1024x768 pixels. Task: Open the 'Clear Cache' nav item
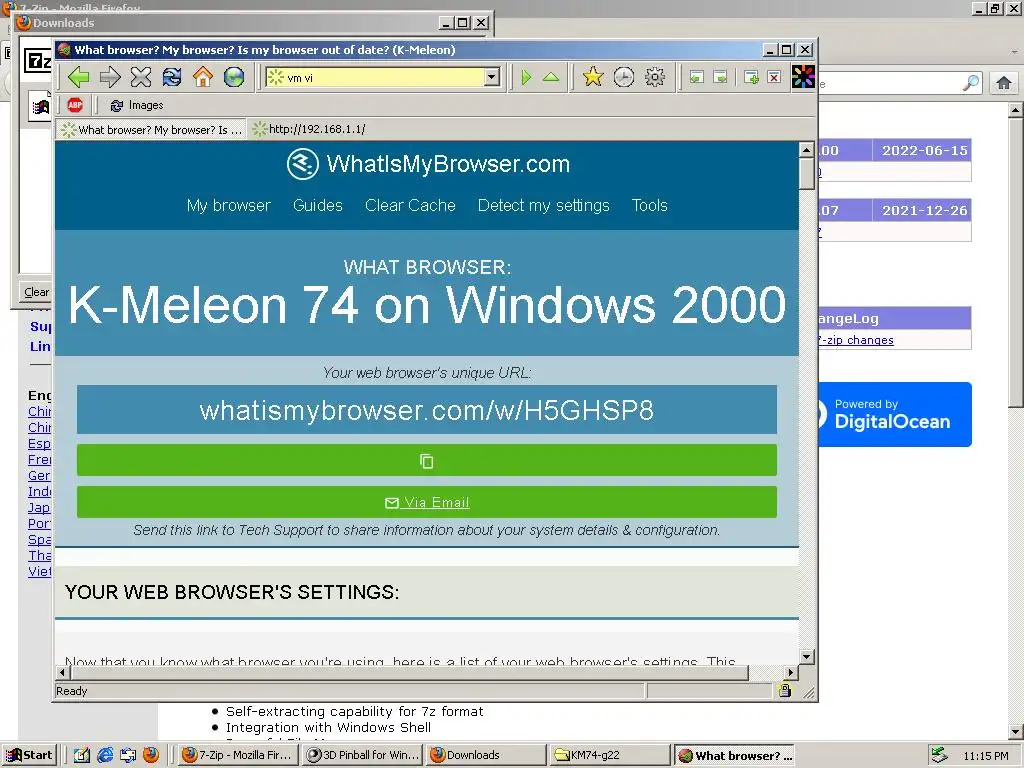pyautogui.click(x=410, y=205)
